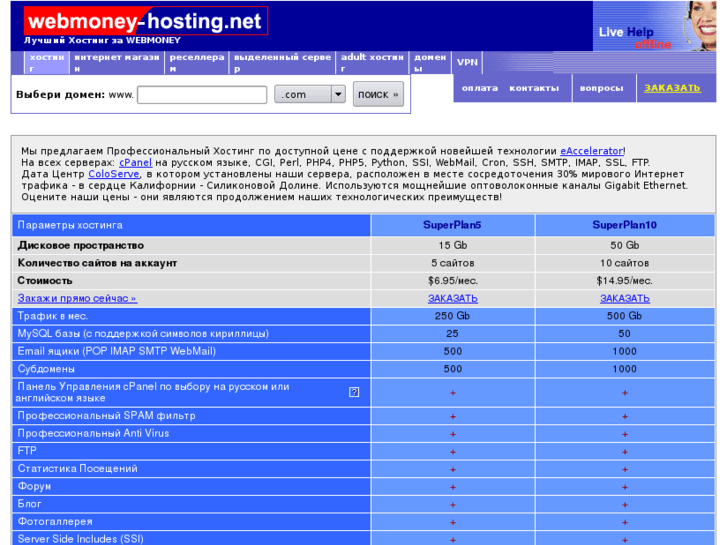Open the выделенный сервер tab

[282, 63]
